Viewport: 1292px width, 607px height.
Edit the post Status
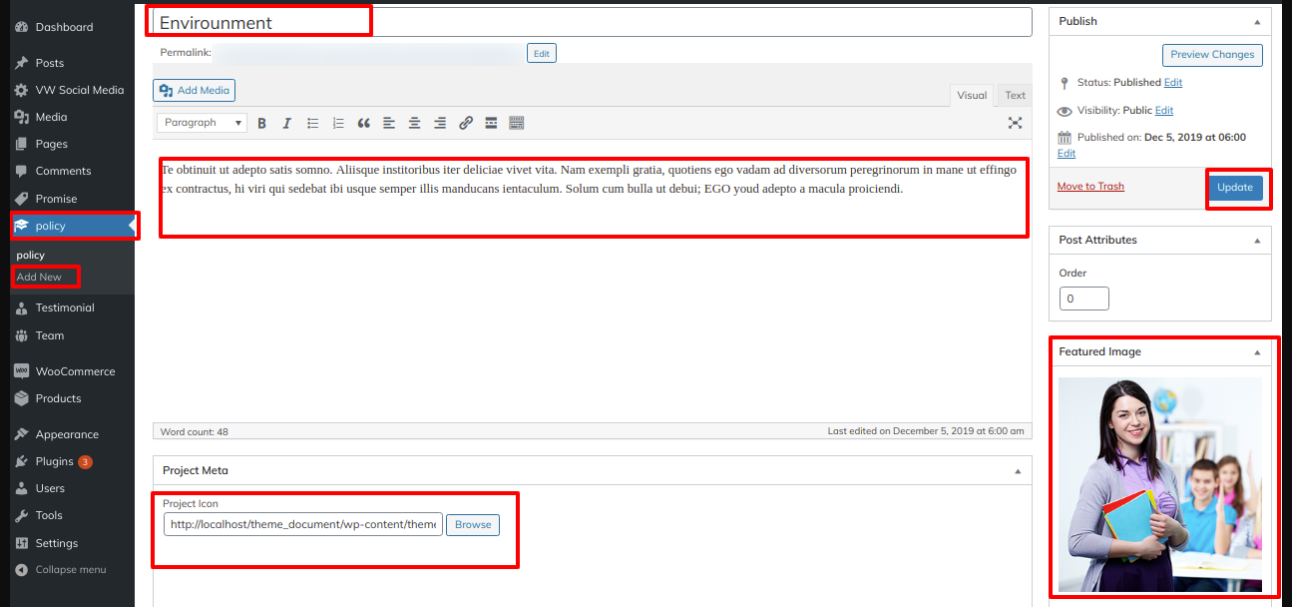[1173, 82]
